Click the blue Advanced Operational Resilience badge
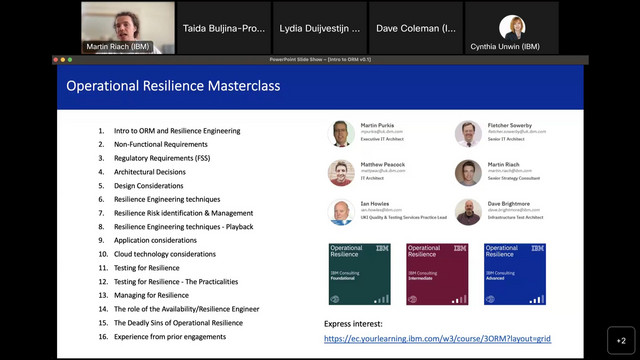Screen dimensions: 640x360 click(x=515, y=274)
